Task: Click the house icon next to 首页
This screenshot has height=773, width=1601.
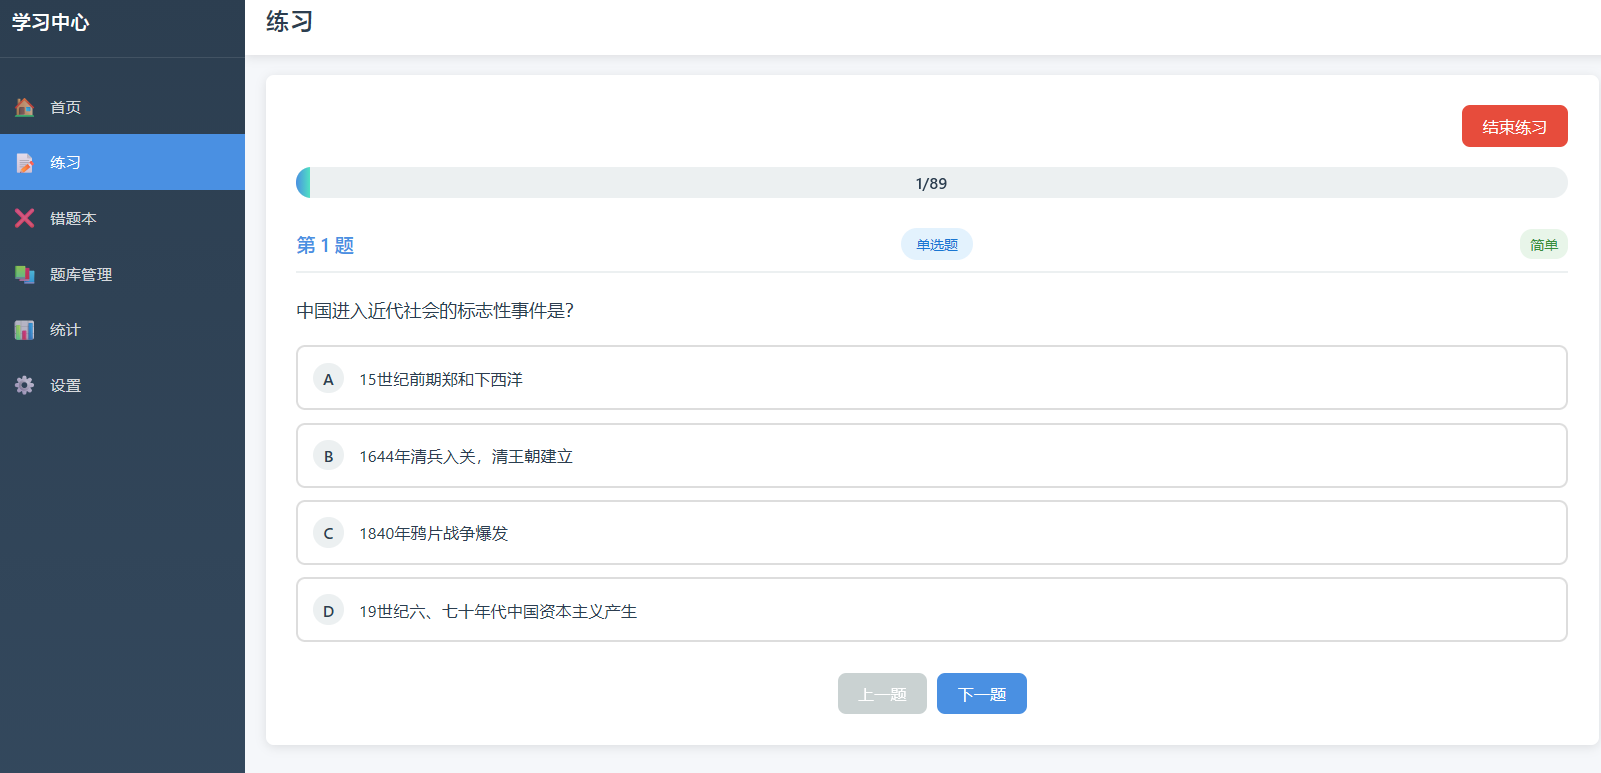Action: pos(25,107)
